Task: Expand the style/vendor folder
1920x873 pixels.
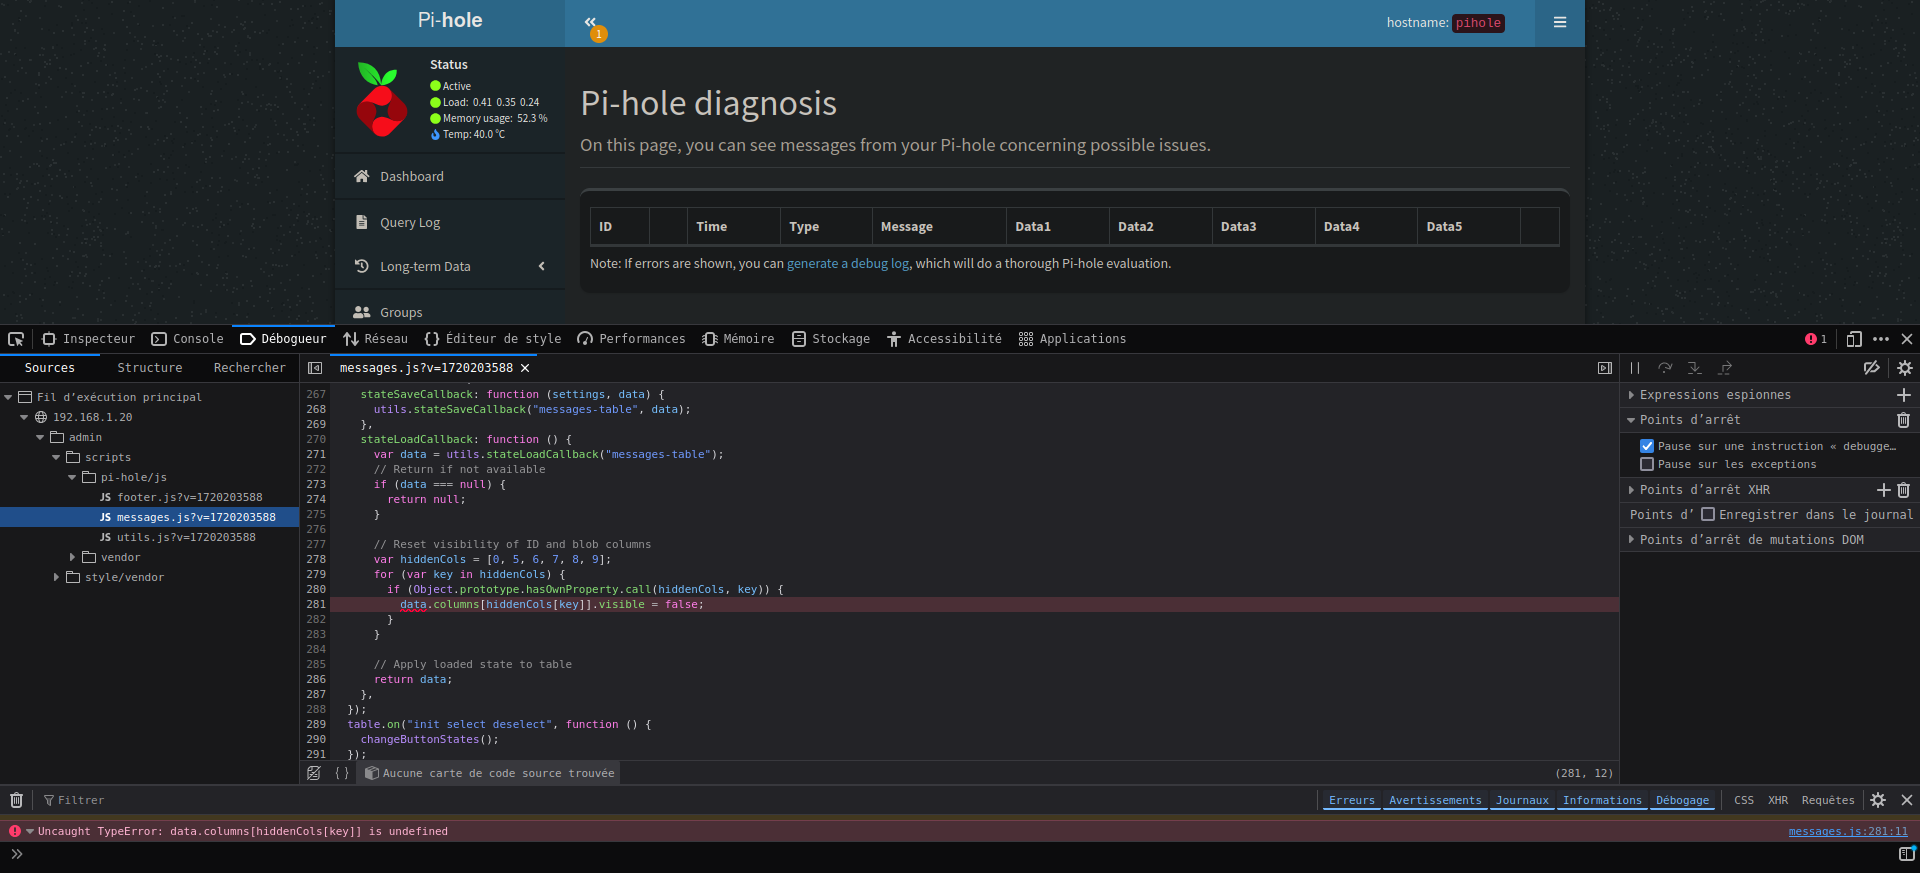Action: coord(56,577)
